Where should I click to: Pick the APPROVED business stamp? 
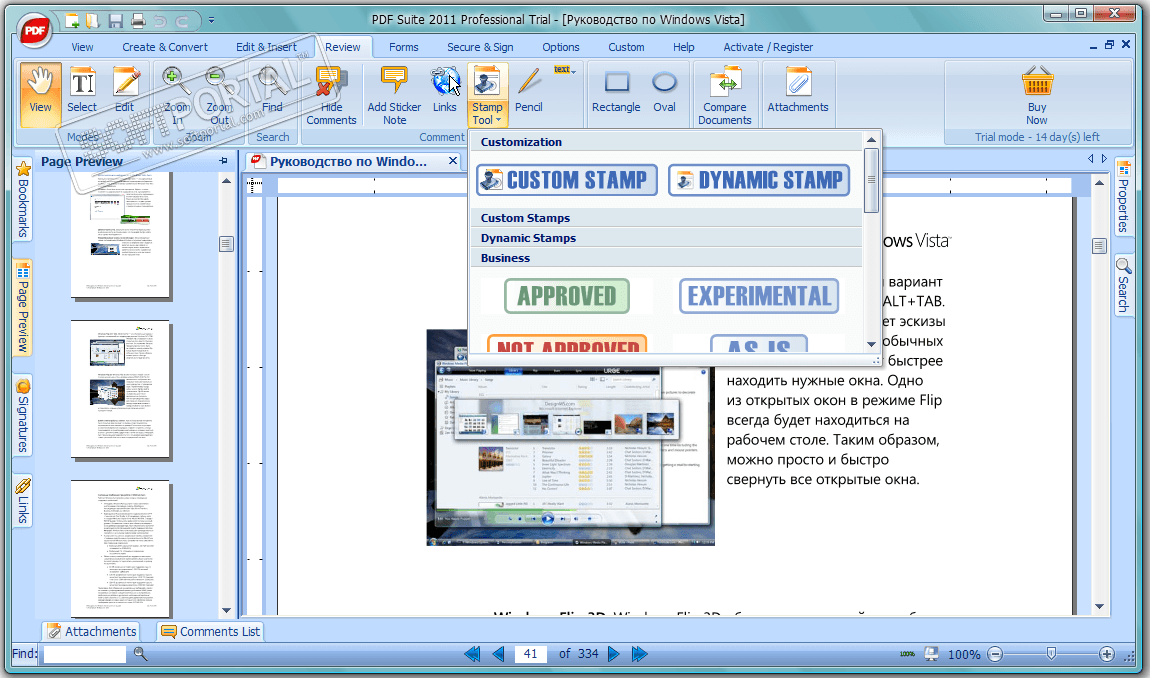[566, 296]
